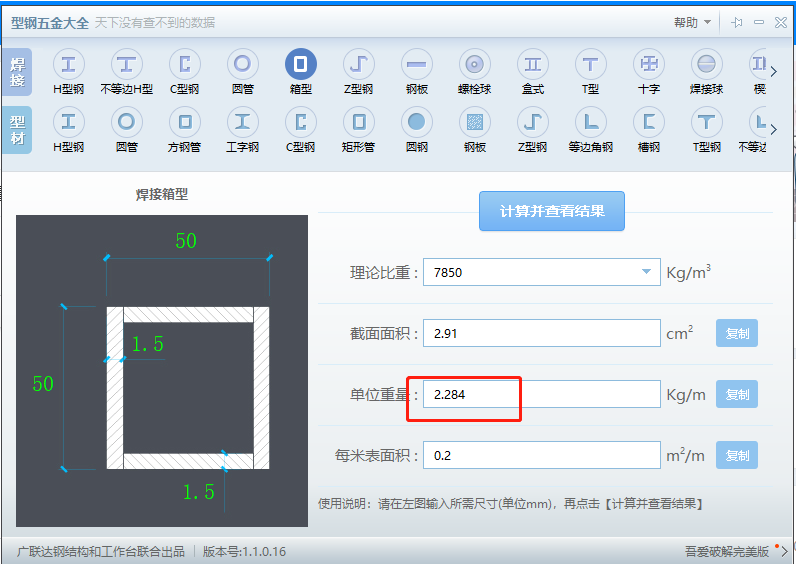Select welded Z型钢 icon in 焊接 row
The height and width of the screenshot is (564, 796).
(358, 65)
